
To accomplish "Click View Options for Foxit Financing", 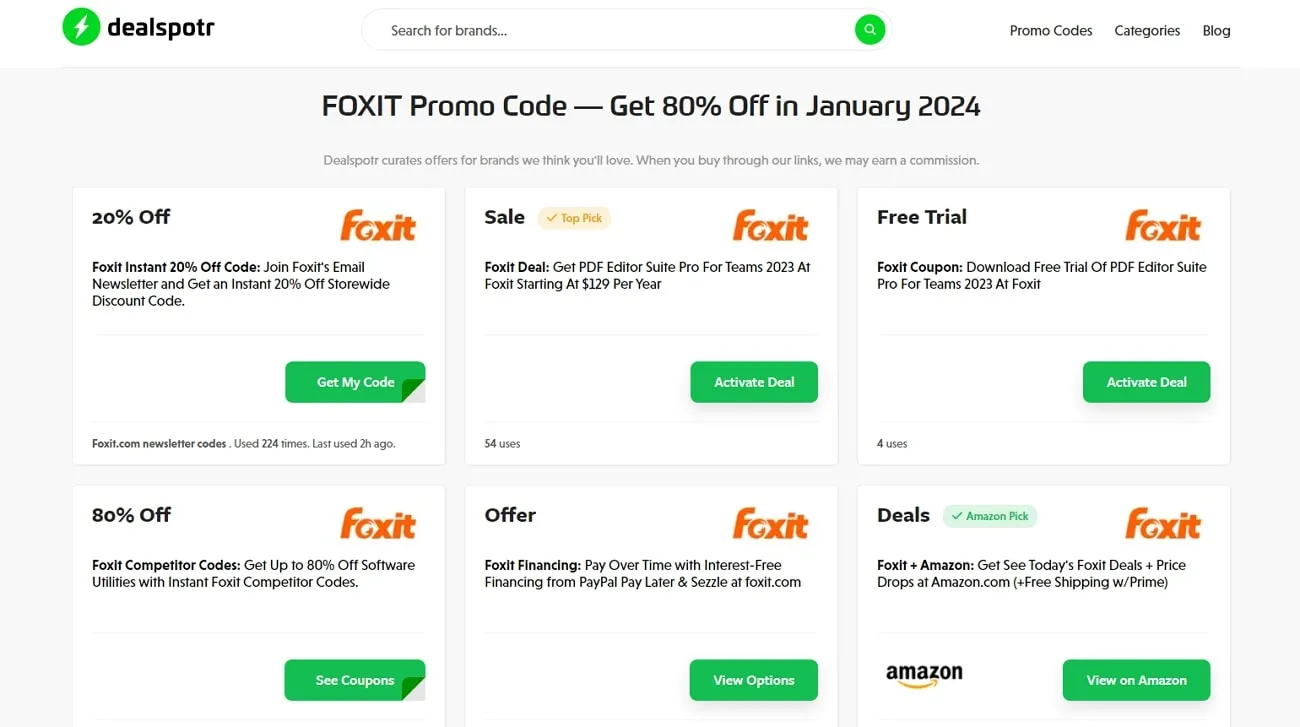I will (753, 679).
